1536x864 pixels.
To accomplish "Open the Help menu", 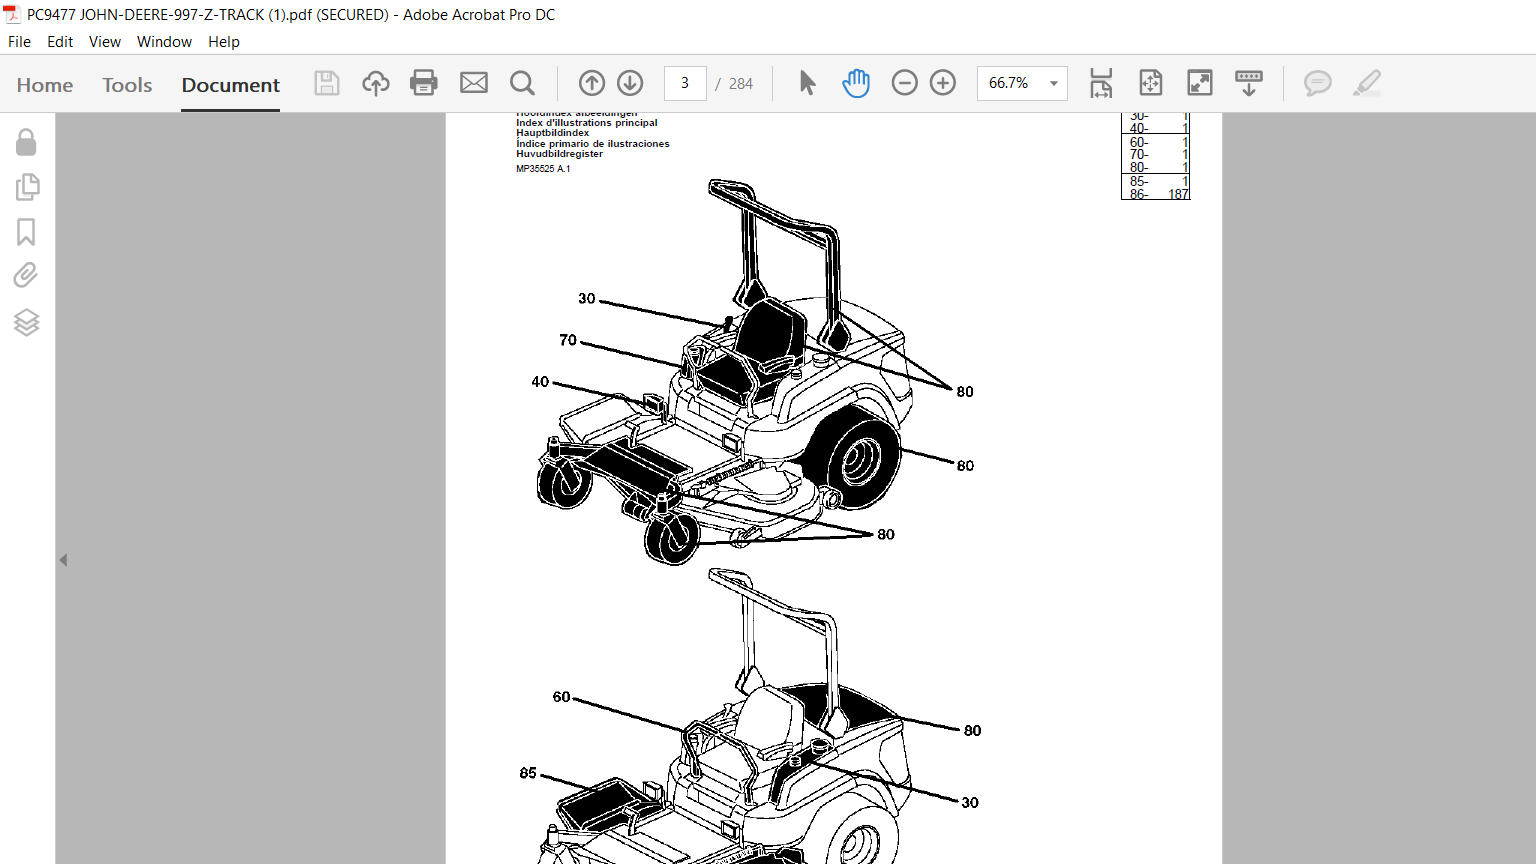I will [x=224, y=42].
